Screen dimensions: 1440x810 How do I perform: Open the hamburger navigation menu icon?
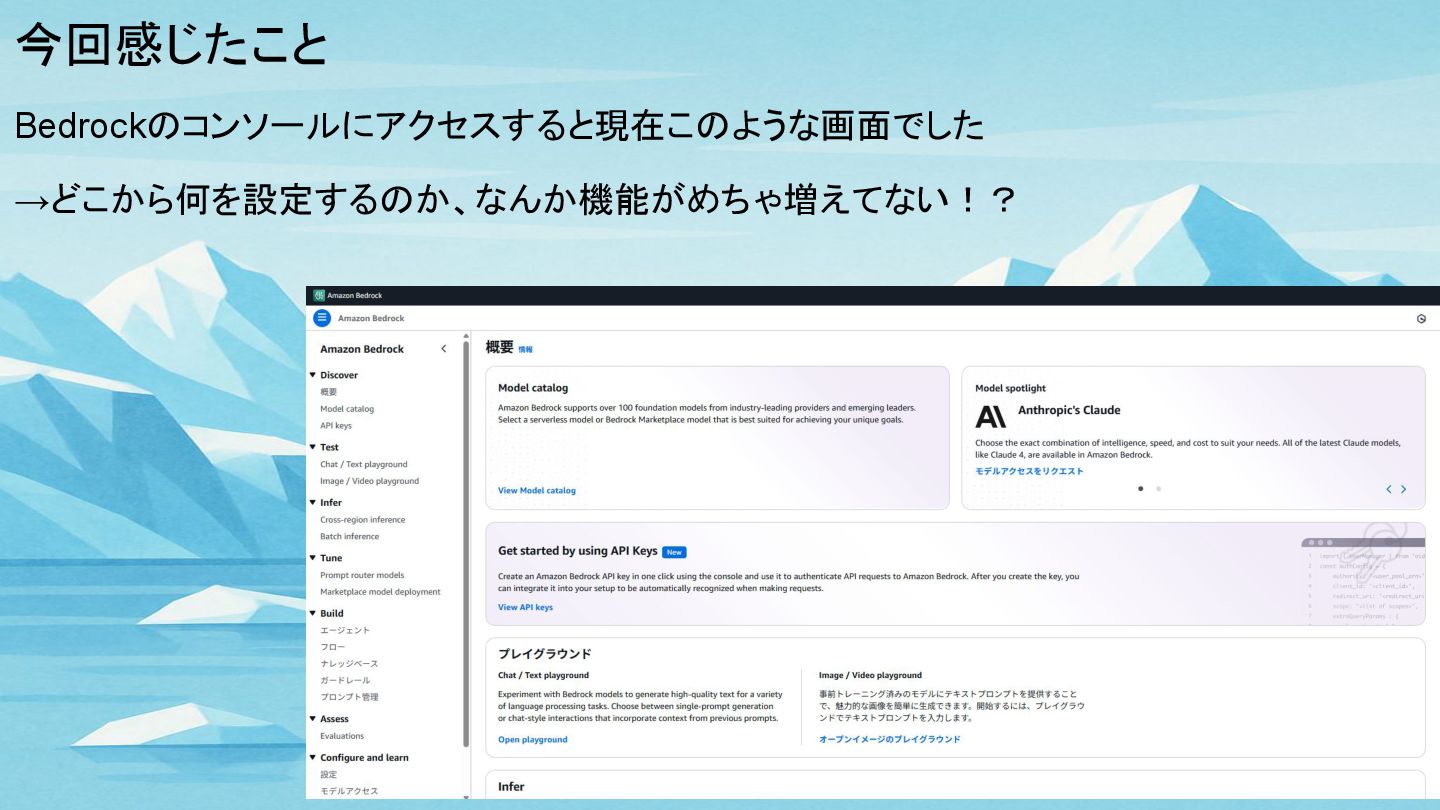(x=322, y=318)
